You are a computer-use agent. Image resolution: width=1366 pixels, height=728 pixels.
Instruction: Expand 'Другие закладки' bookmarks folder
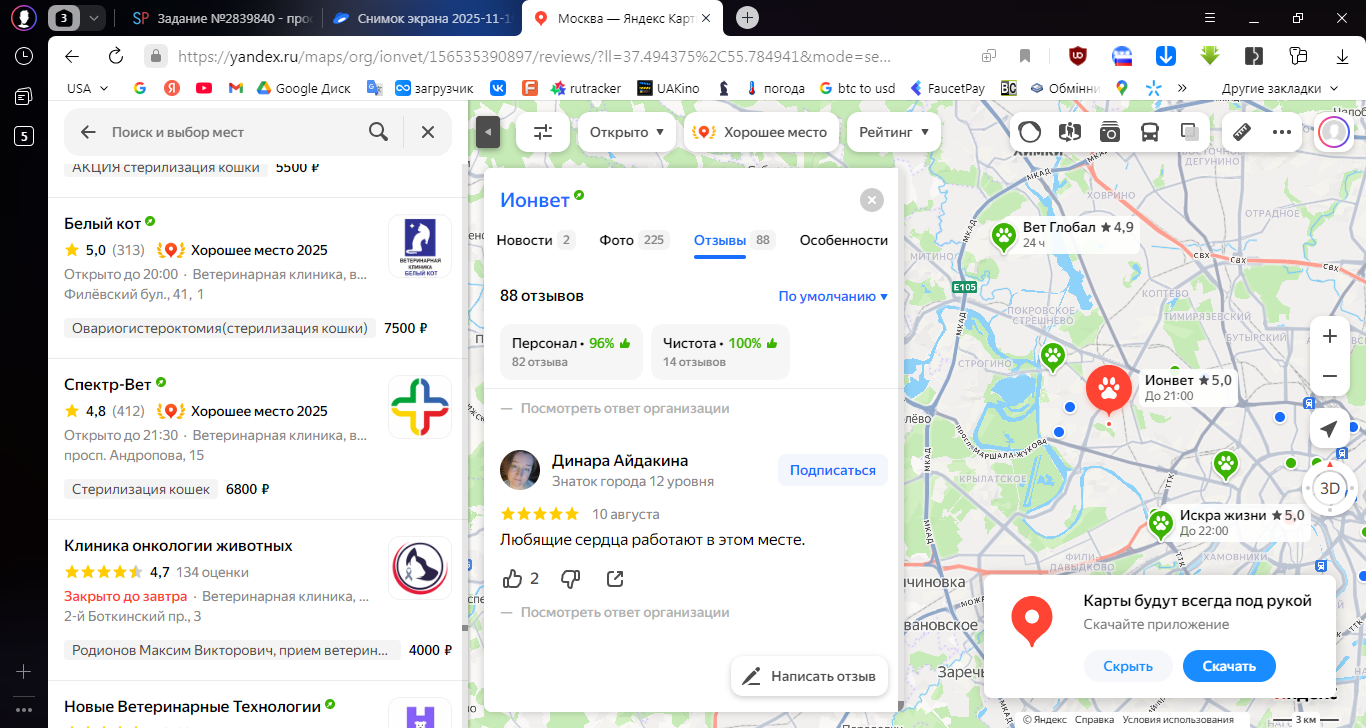(x=1278, y=88)
